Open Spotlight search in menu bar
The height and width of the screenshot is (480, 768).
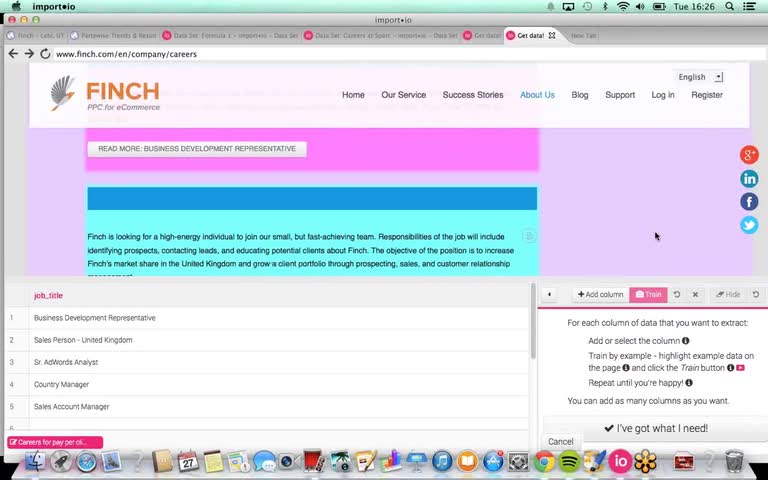click(729, 6)
